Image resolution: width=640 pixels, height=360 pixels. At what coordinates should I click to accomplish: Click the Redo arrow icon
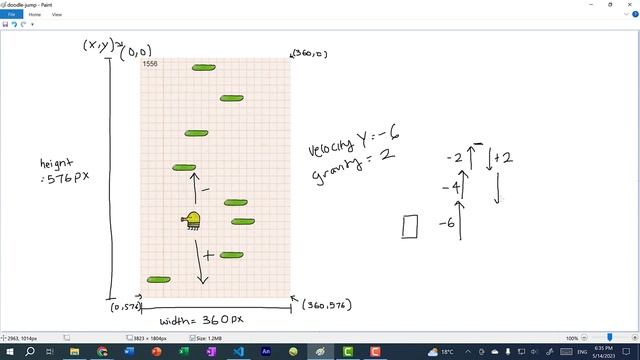click(x=23, y=24)
